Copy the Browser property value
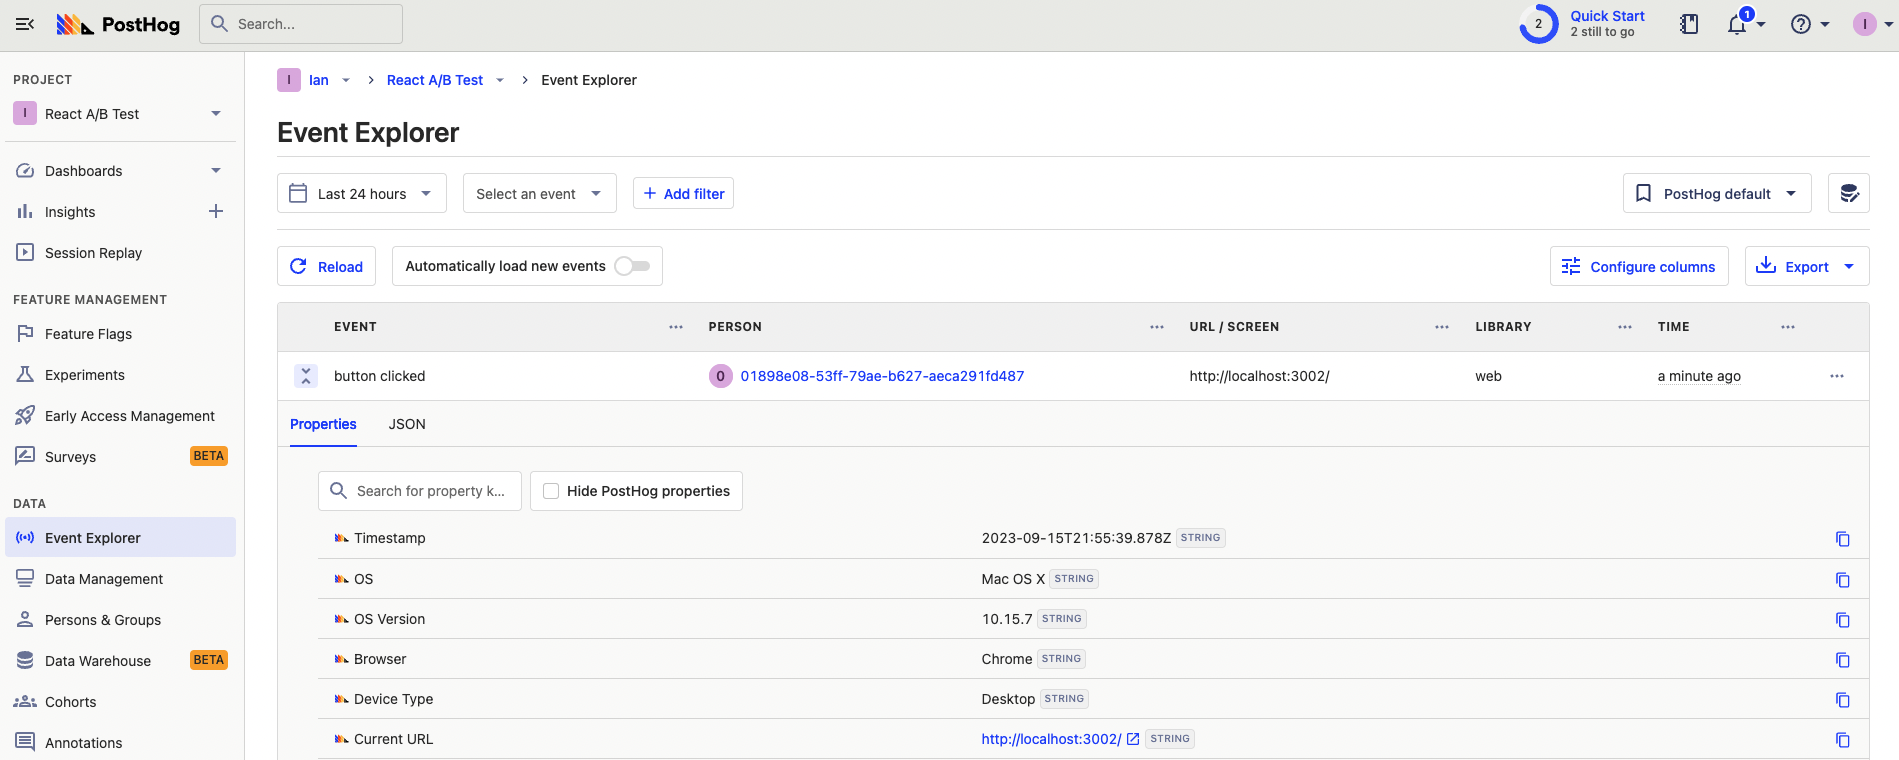Image resolution: width=1899 pixels, height=760 pixels. point(1842,660)
